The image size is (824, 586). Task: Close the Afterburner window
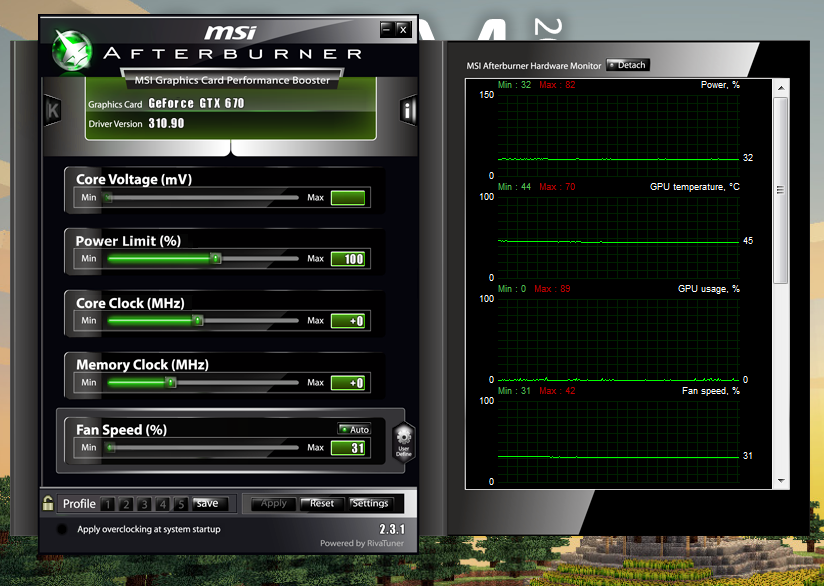(403, 29)
